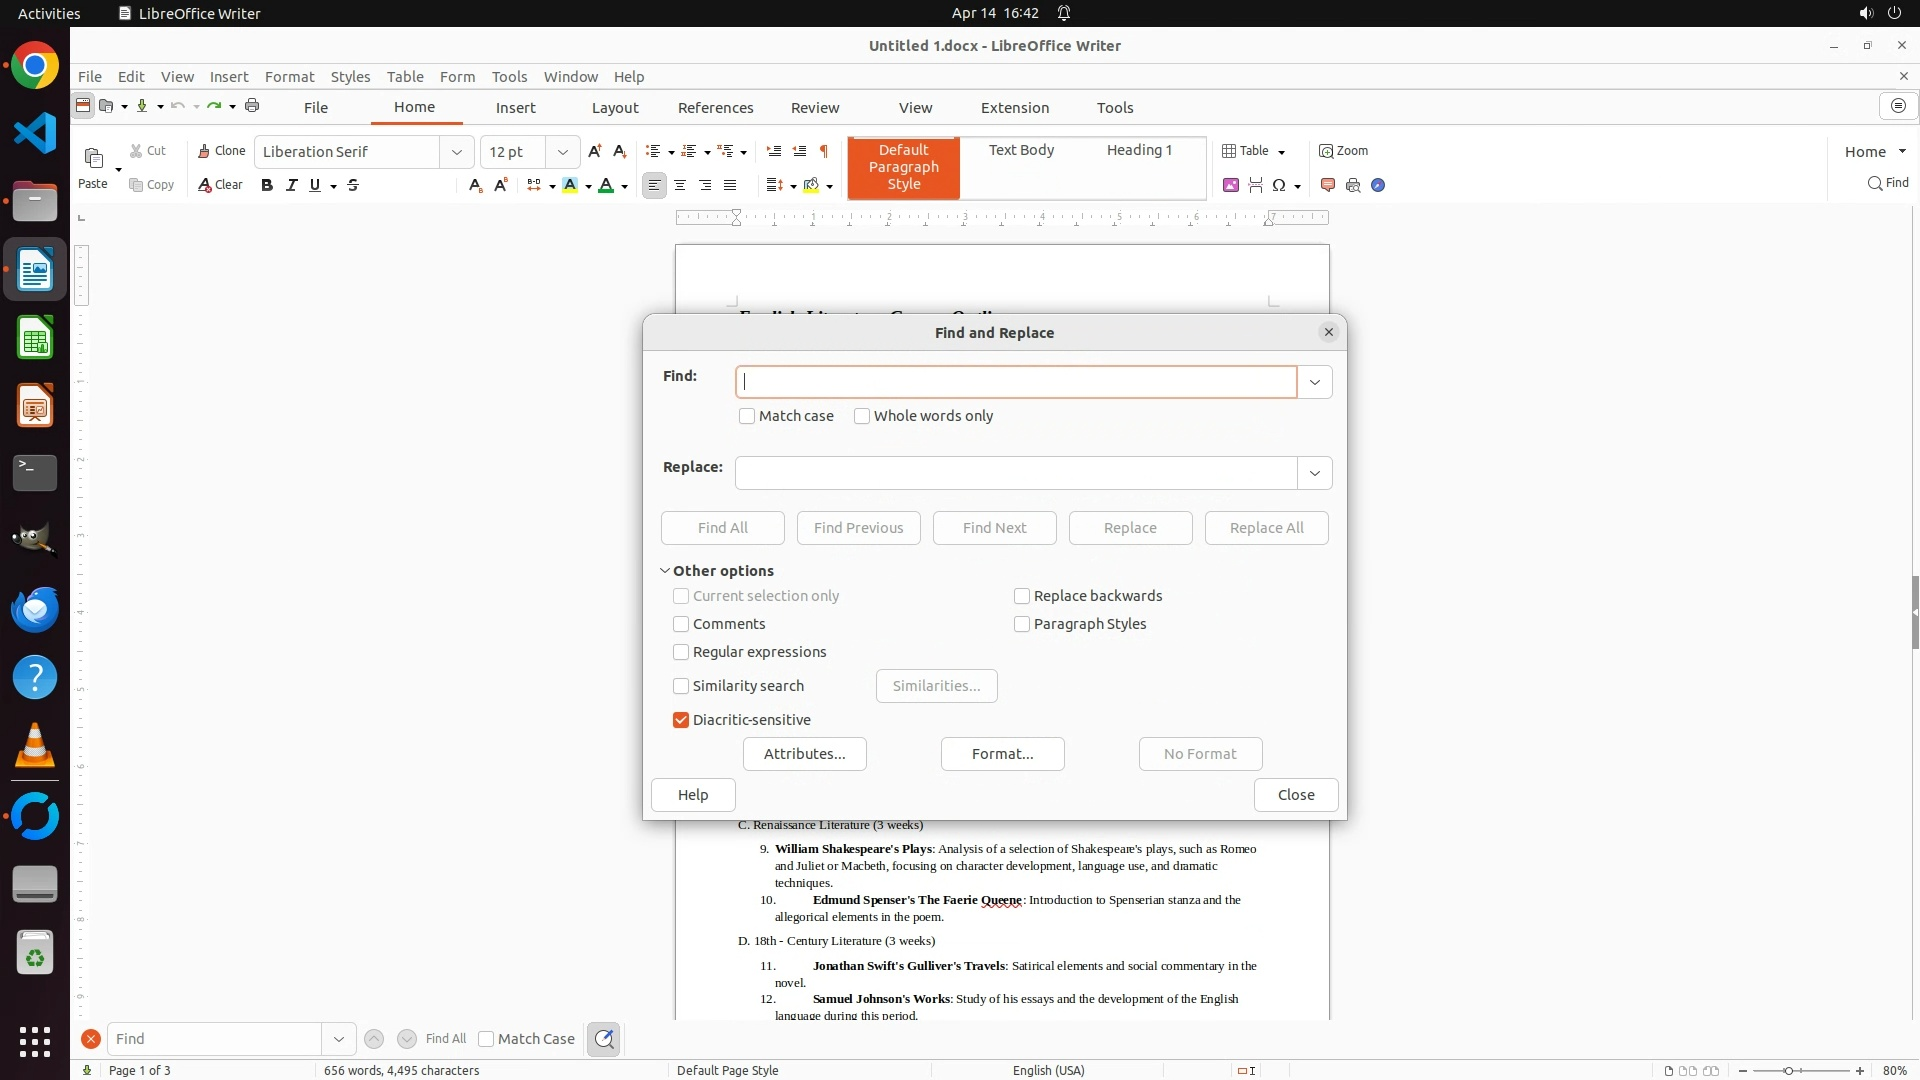Apply strikethrough with the S icon
This screenshot has width=1920, height=1080.
click(353, 185)
